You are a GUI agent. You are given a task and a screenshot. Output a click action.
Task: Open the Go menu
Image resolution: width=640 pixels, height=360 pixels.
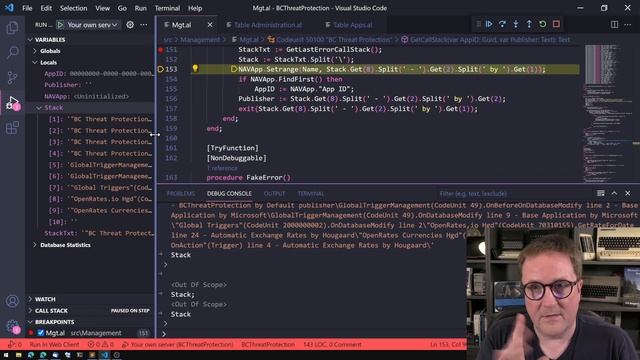[122, 8]
